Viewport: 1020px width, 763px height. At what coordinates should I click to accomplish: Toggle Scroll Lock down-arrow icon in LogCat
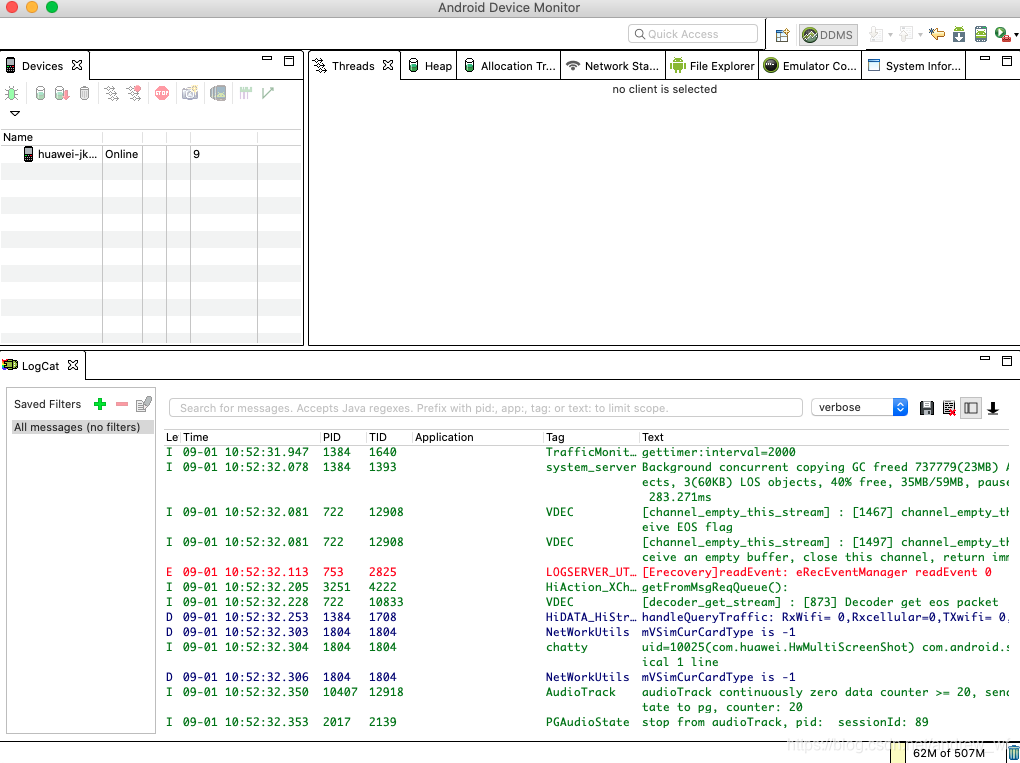[x=993, y=408]
